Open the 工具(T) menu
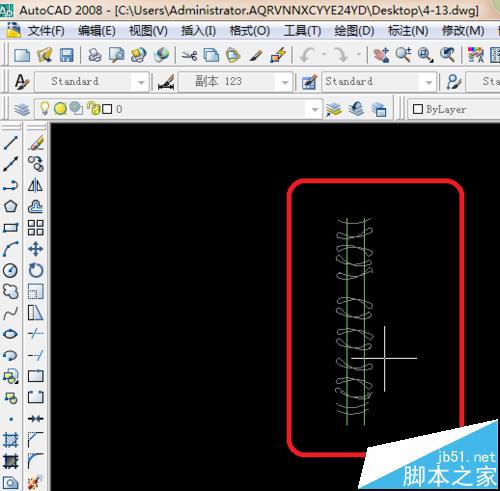Image resolution: width=500 pixels, height=491 pixels. point(302,31)
